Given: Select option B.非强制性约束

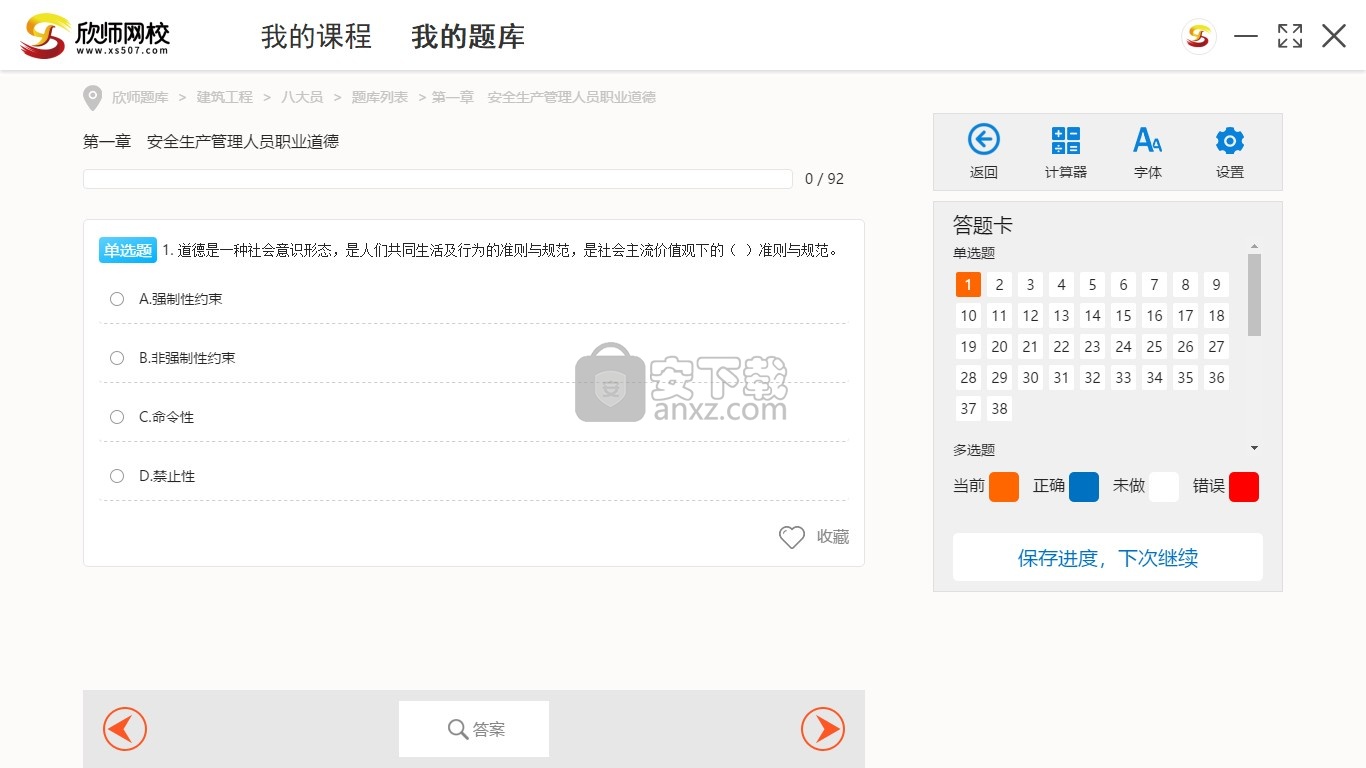Looking at the screenshot, I should (x=117, y=358).
